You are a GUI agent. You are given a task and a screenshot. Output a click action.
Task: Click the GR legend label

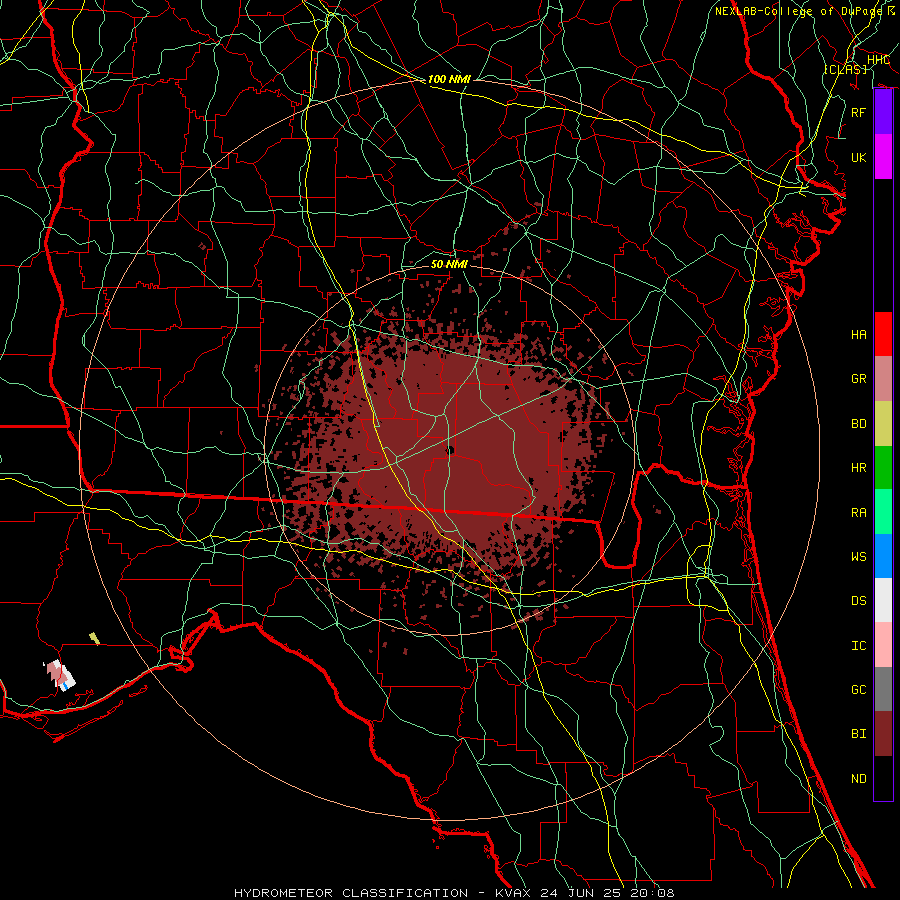(859, 379)
